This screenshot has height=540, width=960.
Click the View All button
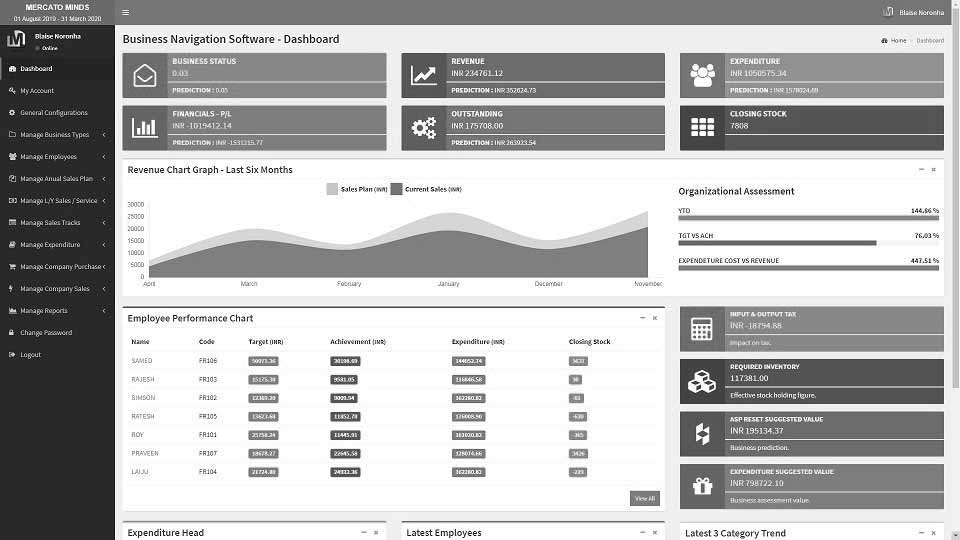click(x=644, y=498)
